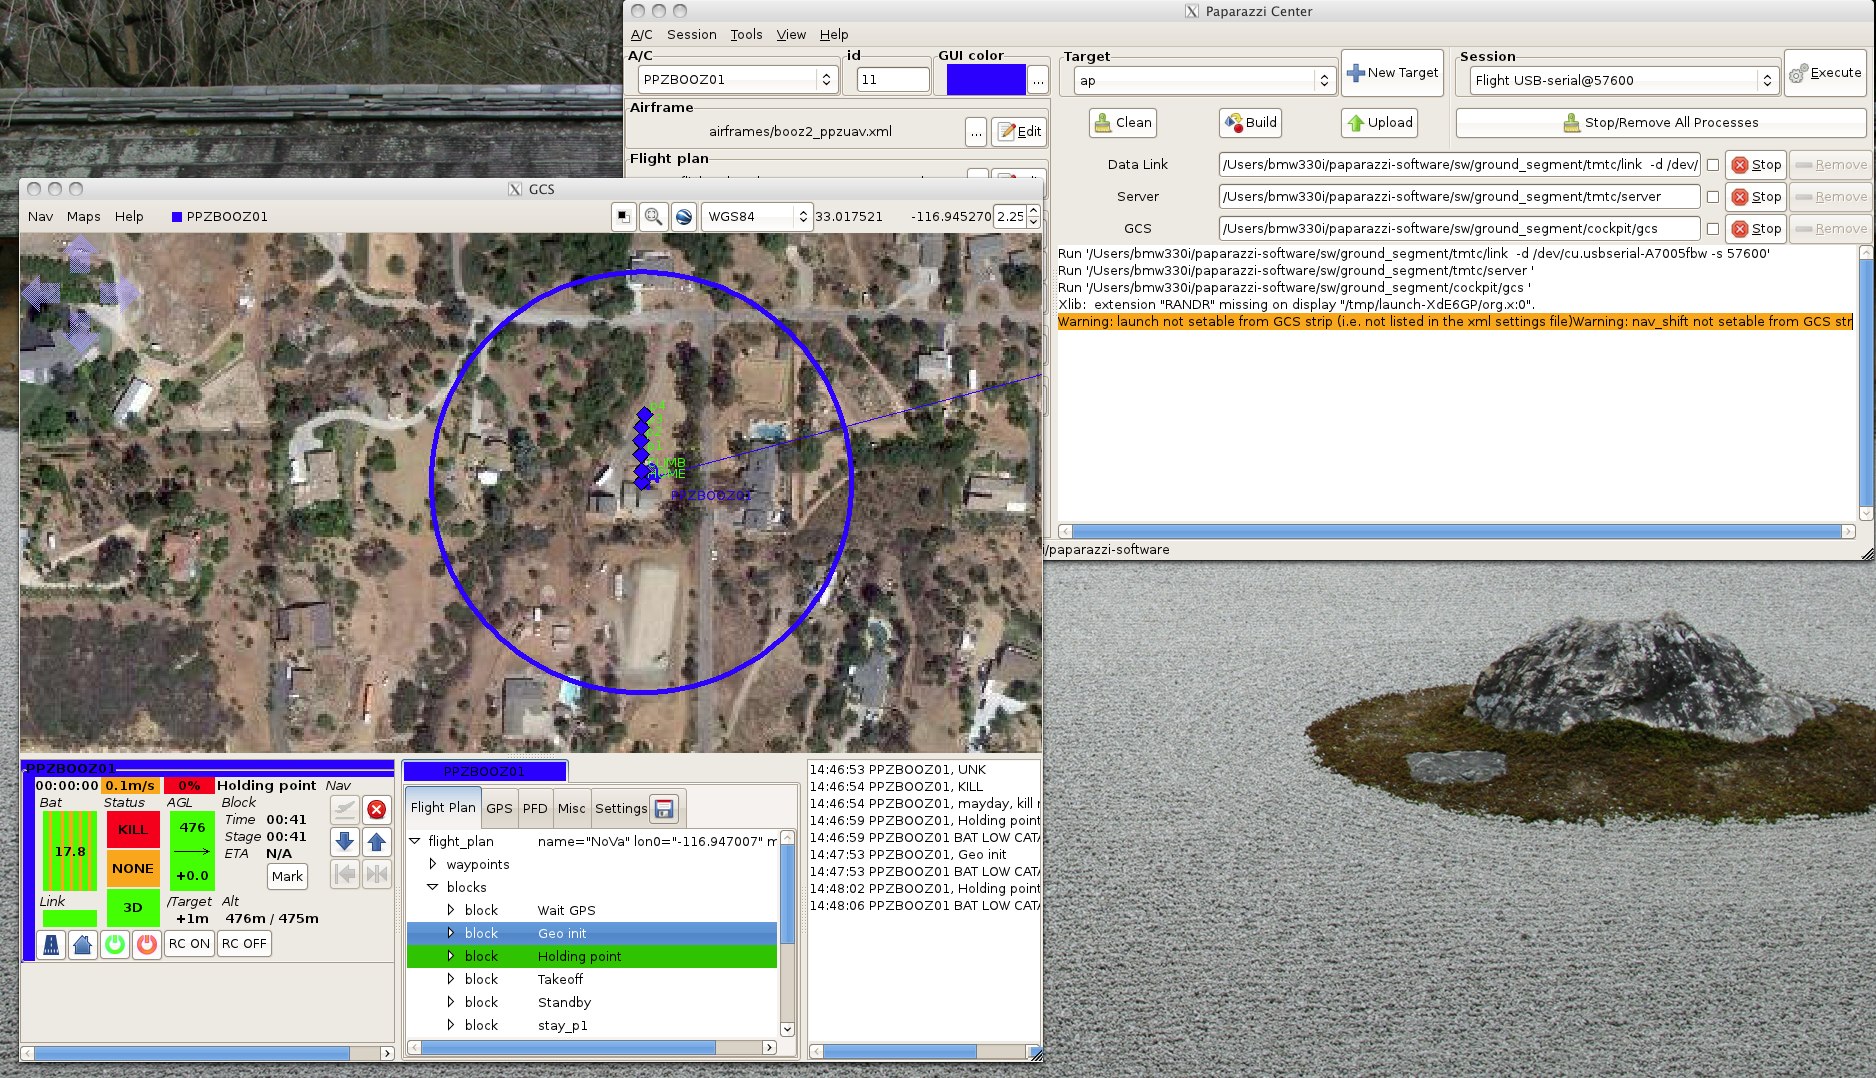Open the A/C name PPZBOOZ01 dropdown
Screen dimensions: 1876x1078
point(737,79)
